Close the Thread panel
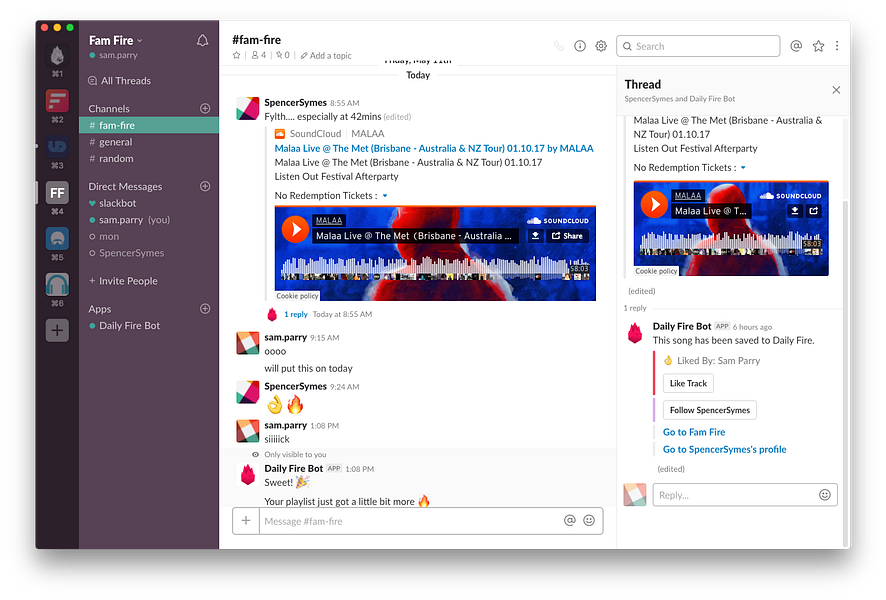Image resolution: width=886 pixels, height=600 pixels. click(x=836, y=90)
